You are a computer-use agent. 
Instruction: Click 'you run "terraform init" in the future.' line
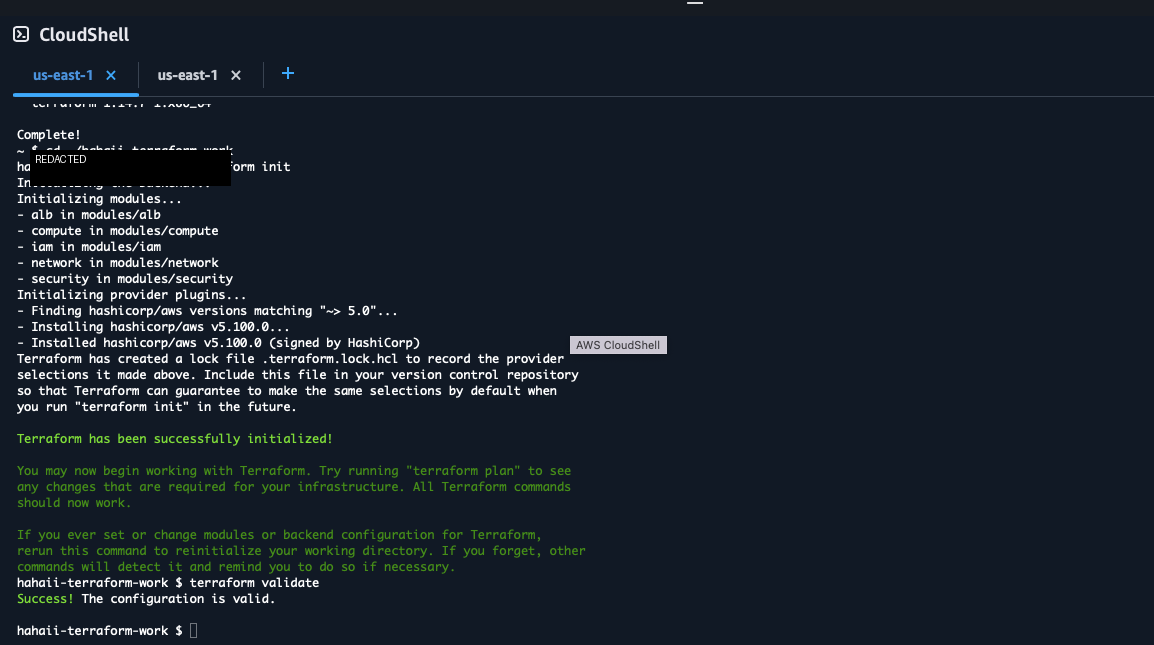157,407
